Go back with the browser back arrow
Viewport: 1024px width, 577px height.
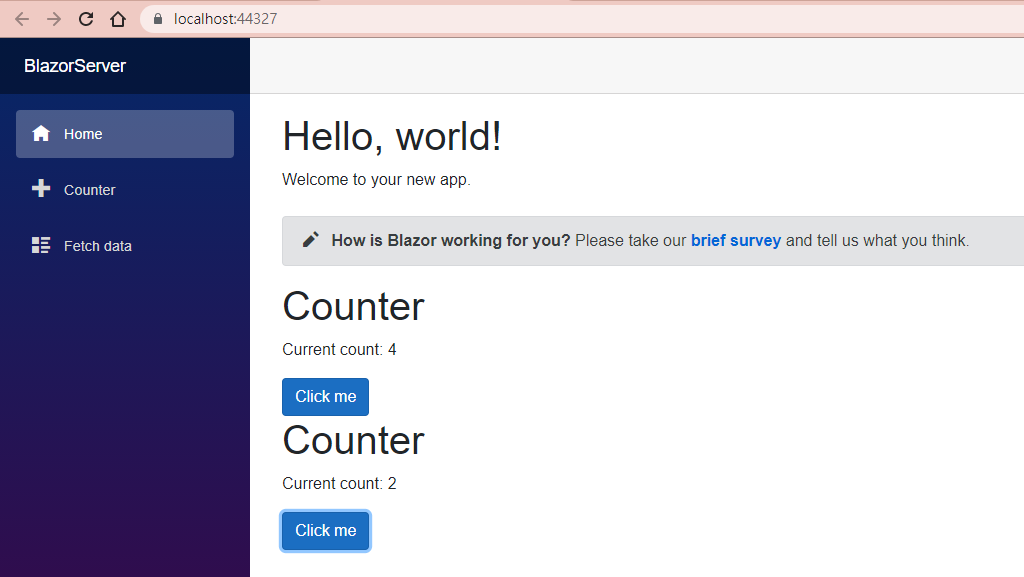[22, 19]
